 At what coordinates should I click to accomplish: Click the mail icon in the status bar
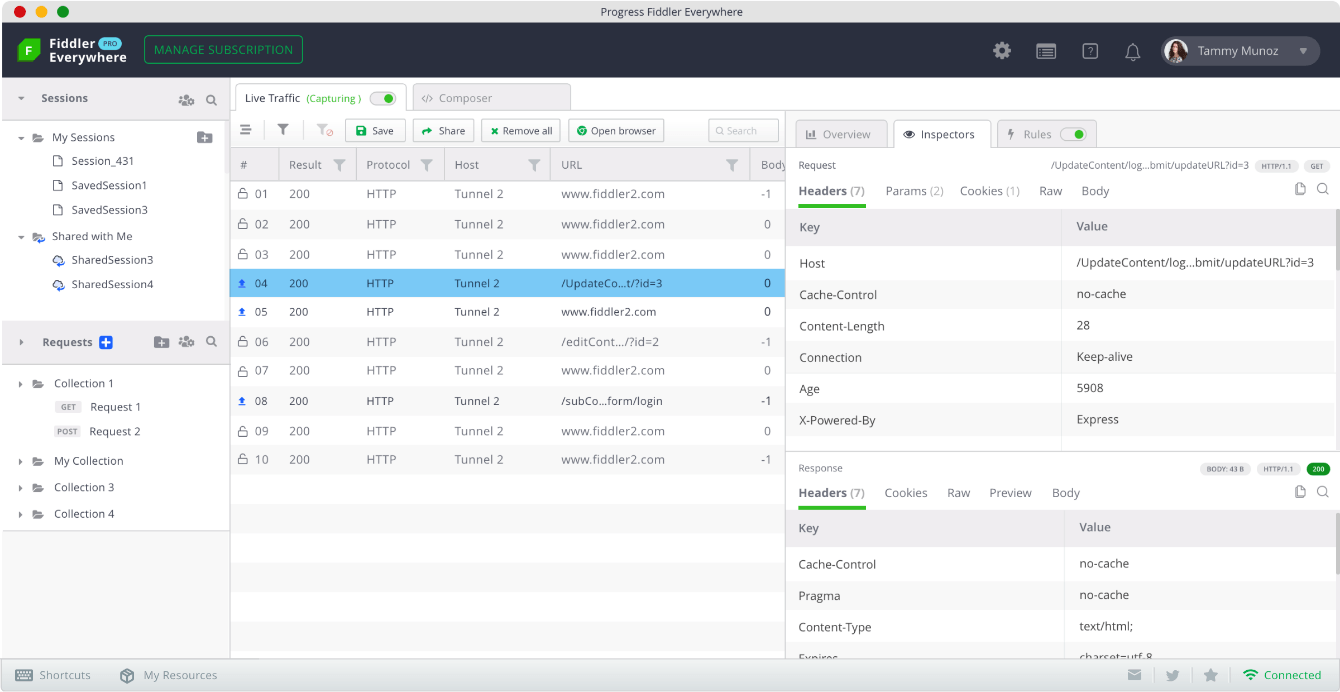1135,675
